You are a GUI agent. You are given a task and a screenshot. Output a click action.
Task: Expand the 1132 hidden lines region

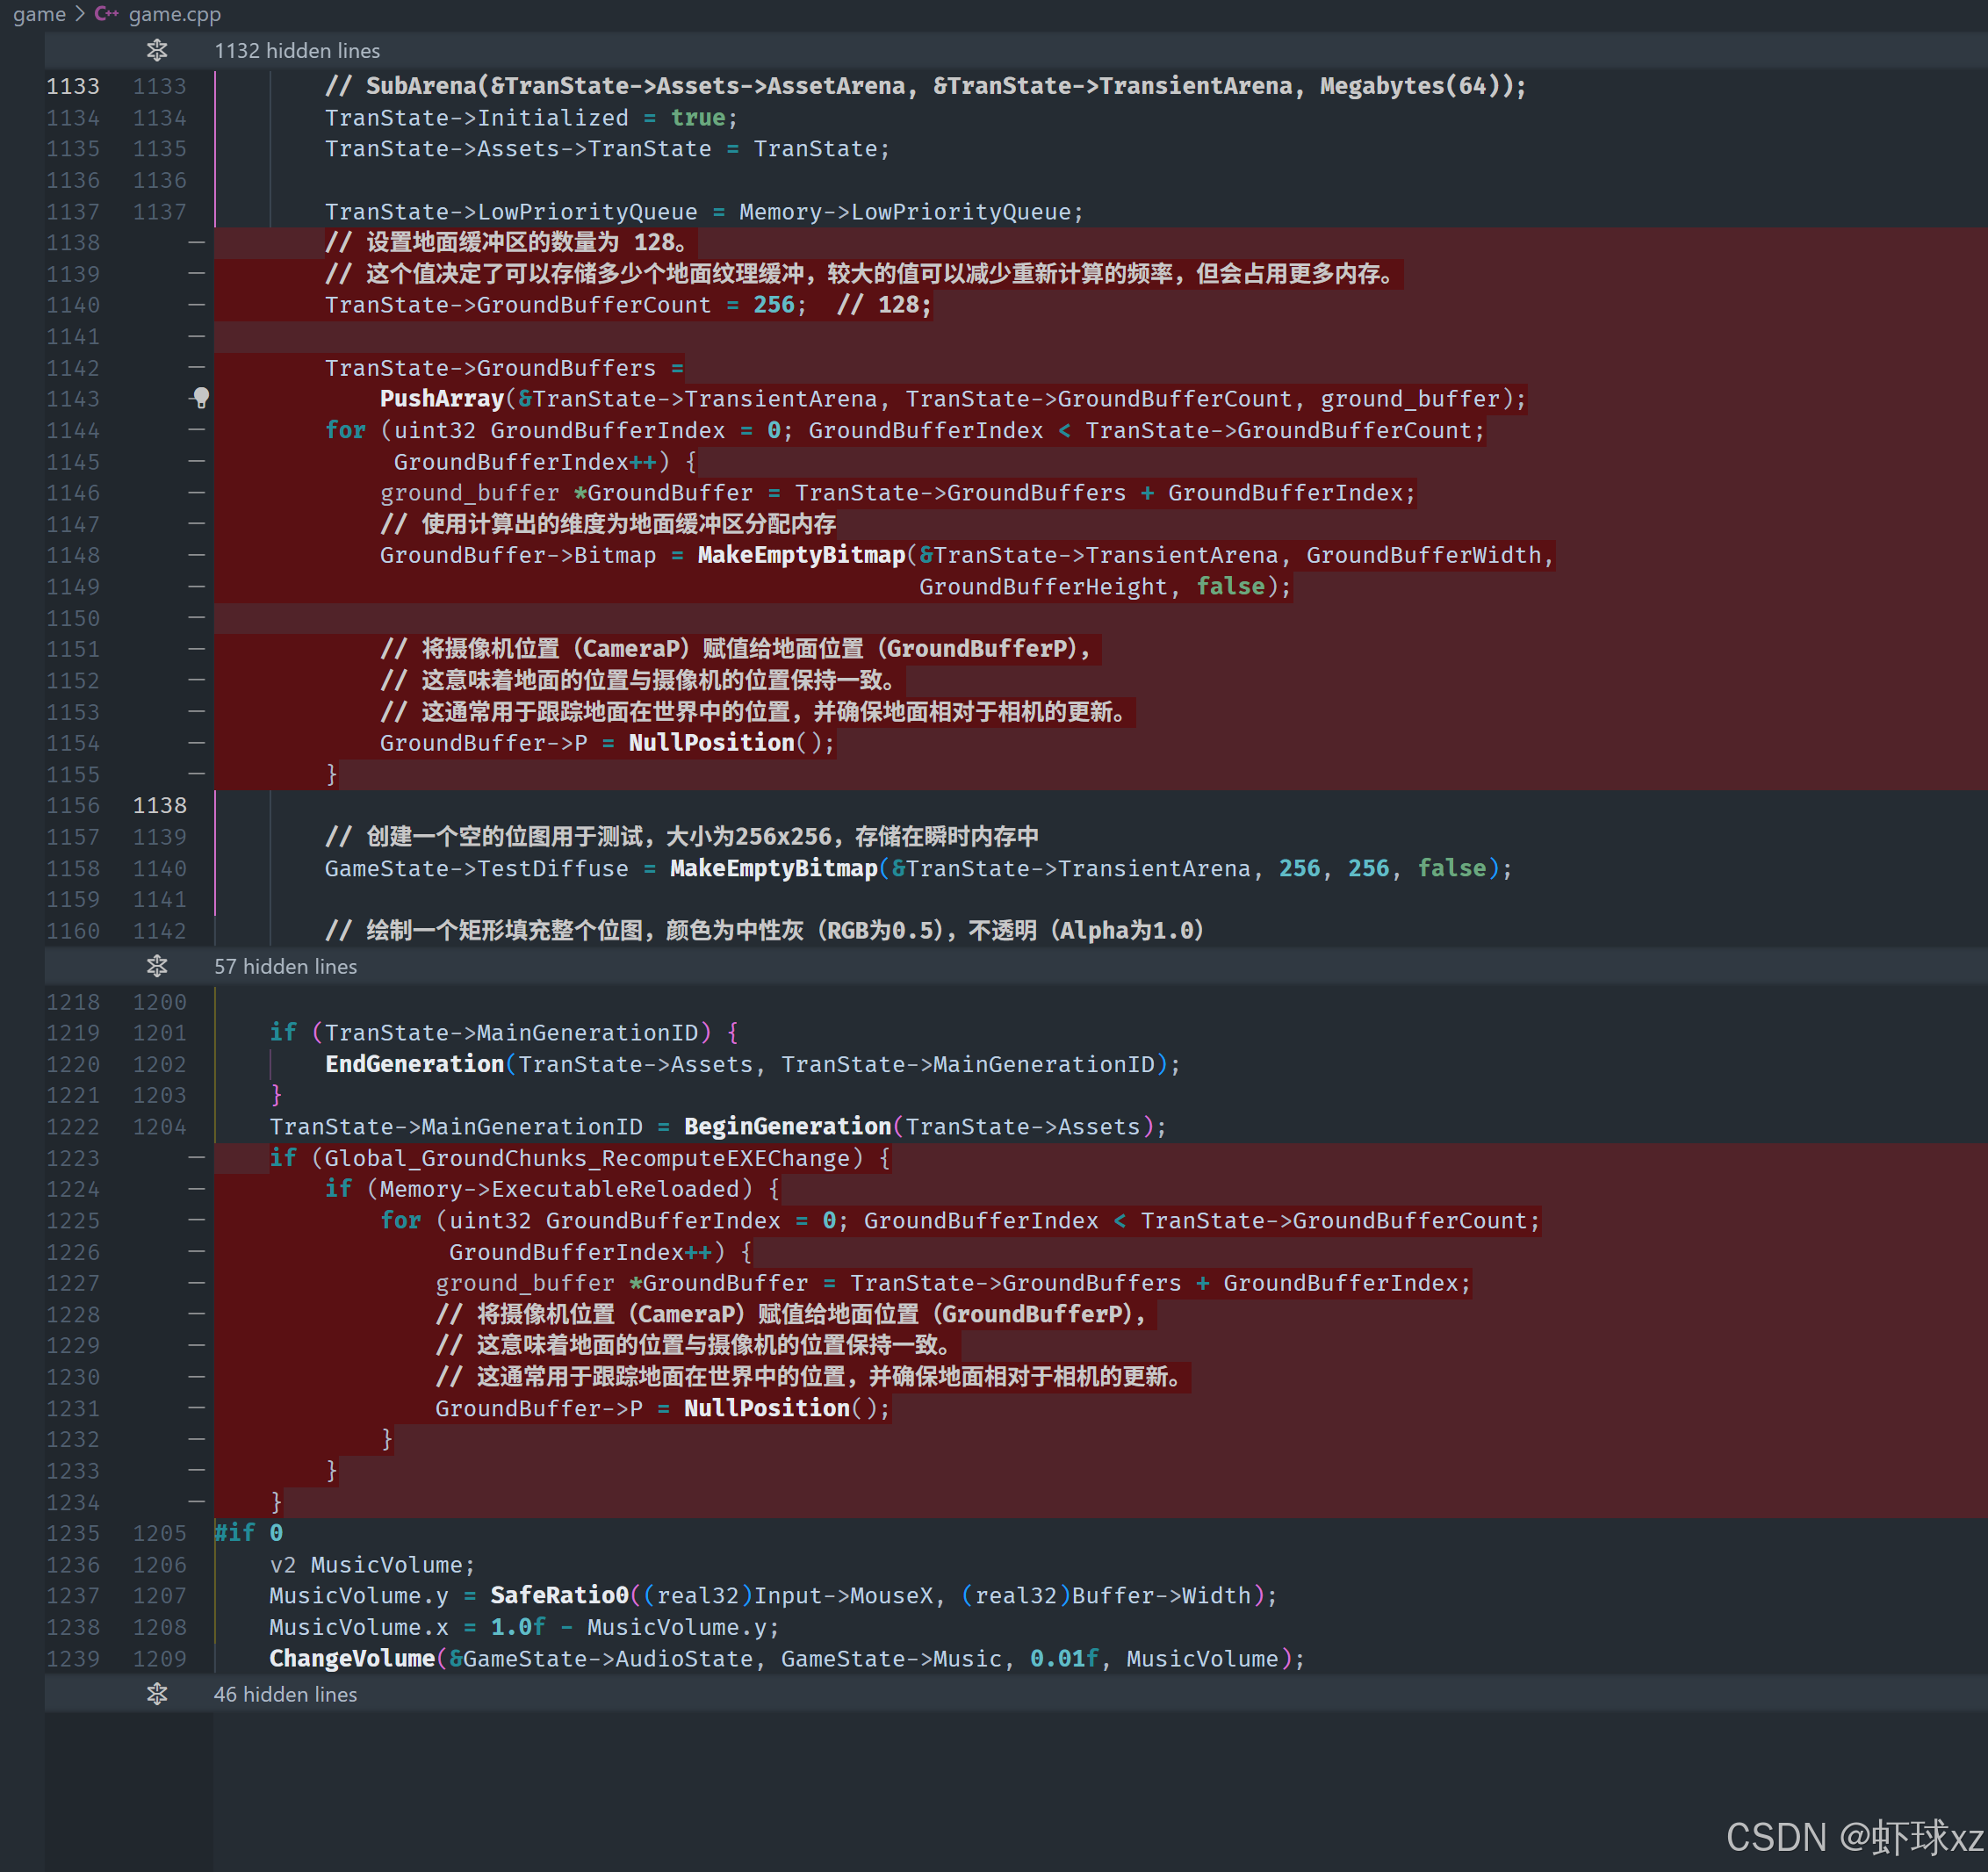coord(297,50)
